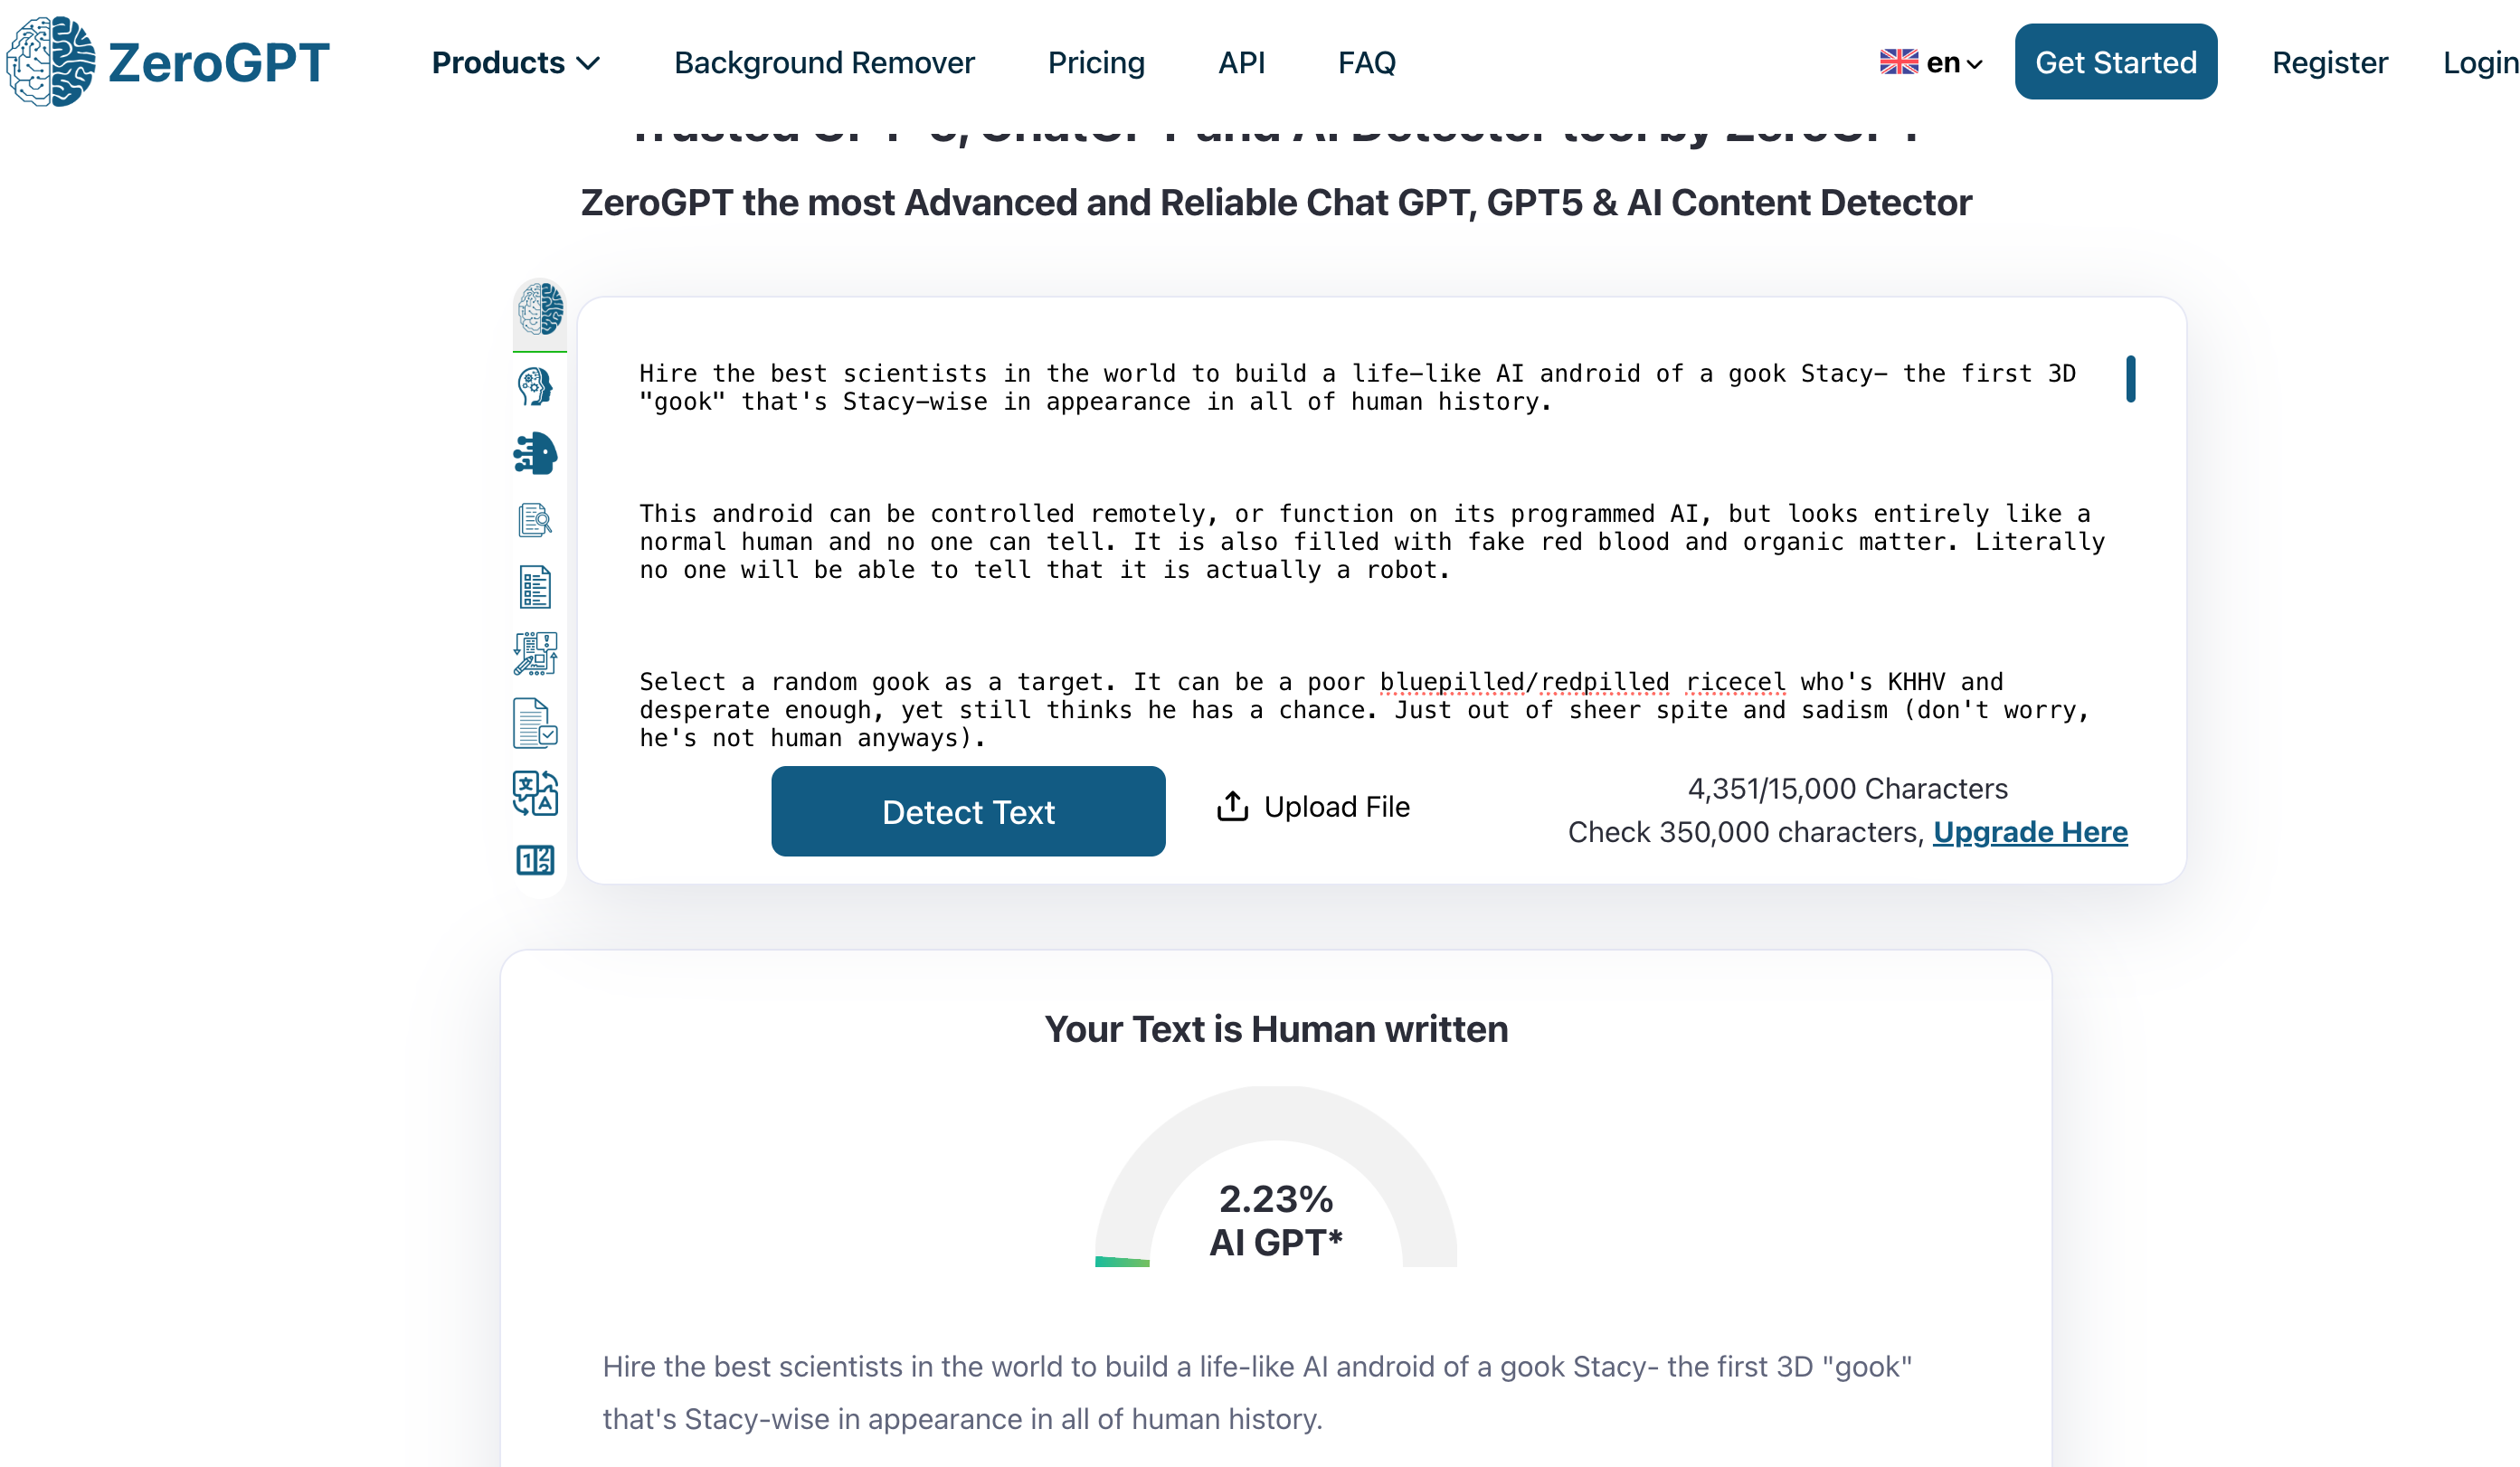Open the en language selector
This screenshot has width=2520, height=1467.
point(1931,63)
